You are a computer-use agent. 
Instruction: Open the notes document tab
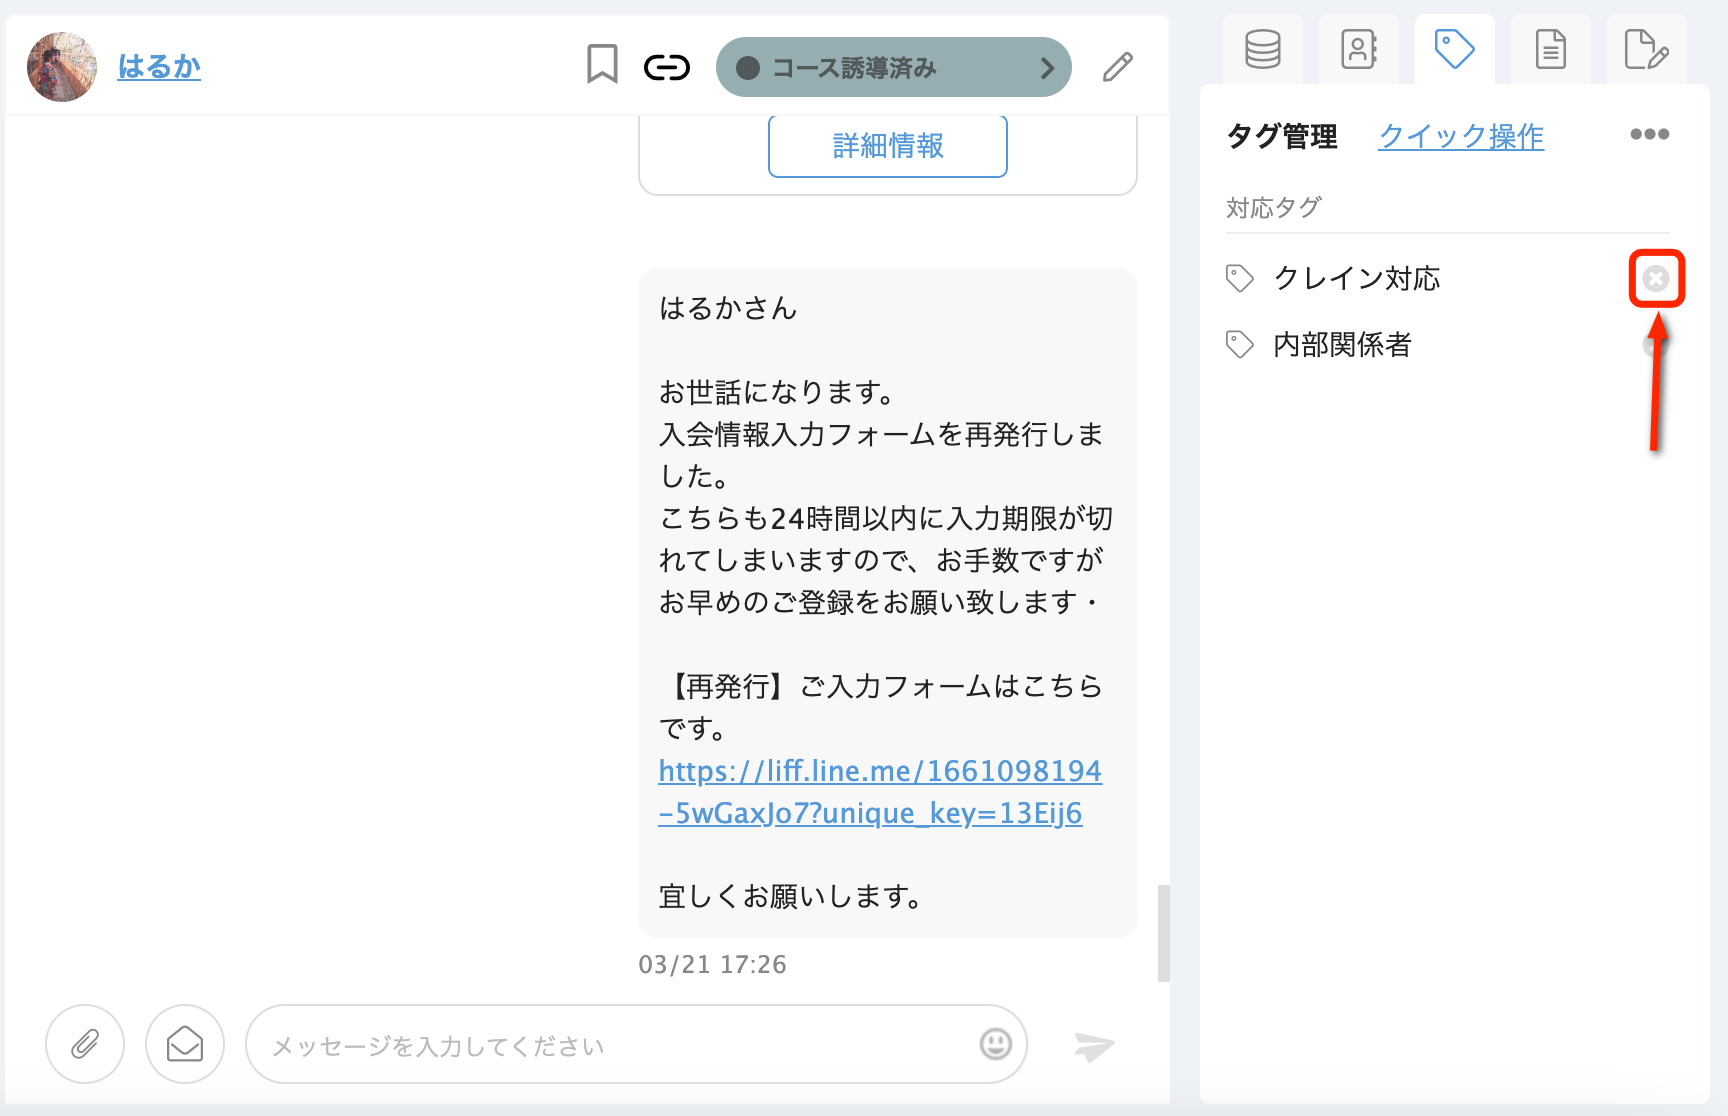(1551, 48)
